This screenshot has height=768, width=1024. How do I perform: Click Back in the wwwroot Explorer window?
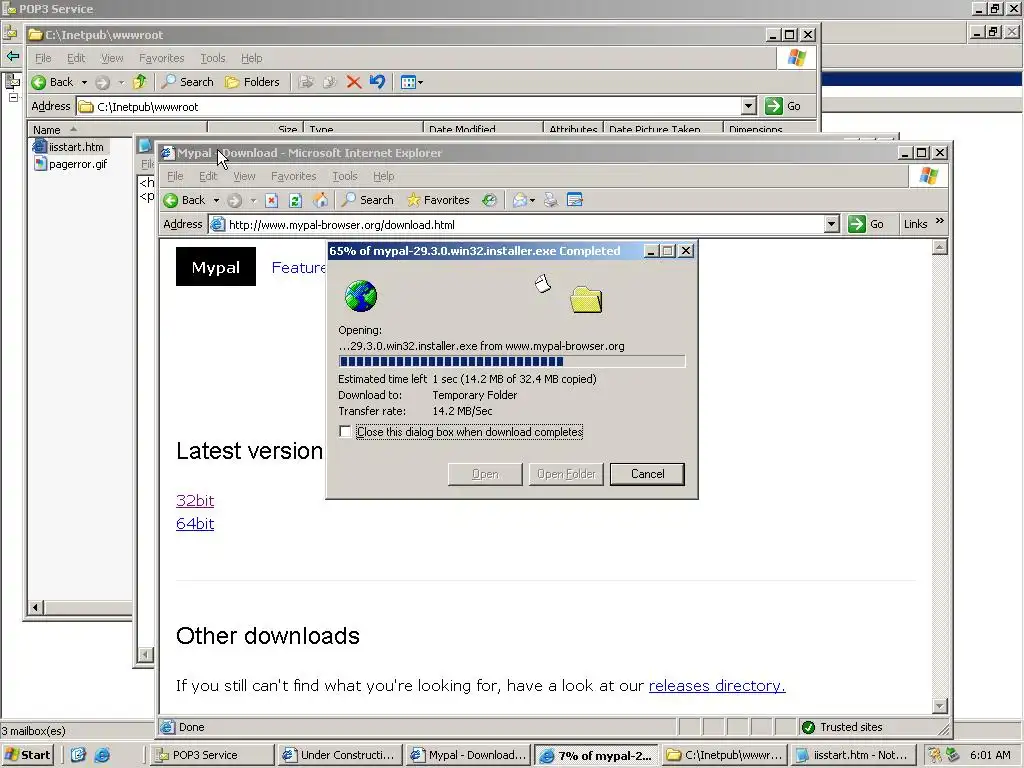[x=52, y=82]
